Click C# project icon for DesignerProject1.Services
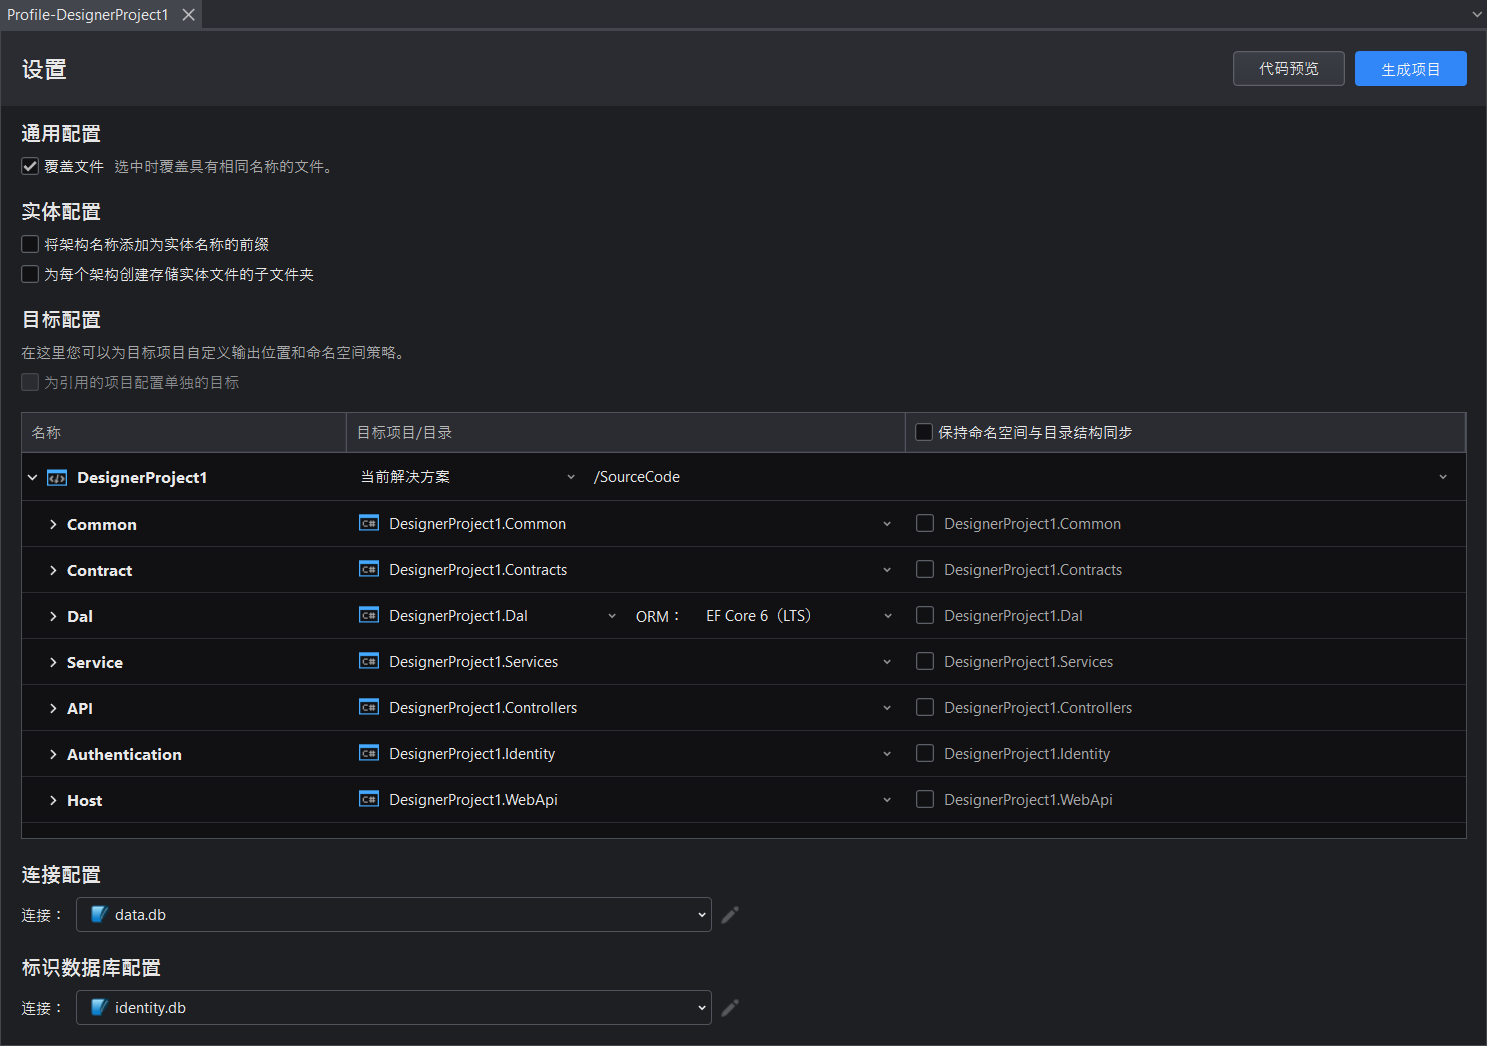This screenshot has height=1046, width=1487. point(369,661)
